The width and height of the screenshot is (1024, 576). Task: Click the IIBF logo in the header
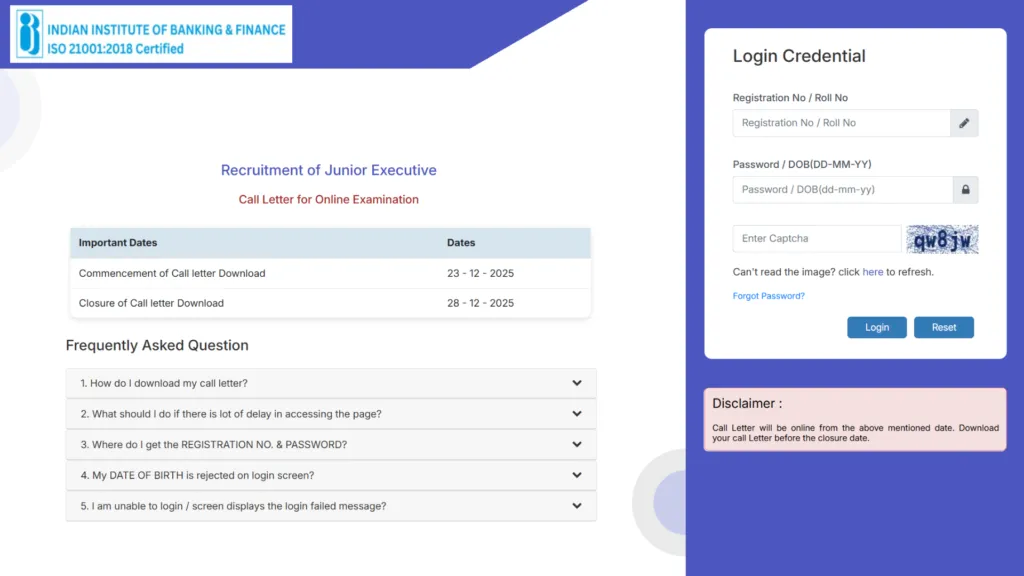30,32
